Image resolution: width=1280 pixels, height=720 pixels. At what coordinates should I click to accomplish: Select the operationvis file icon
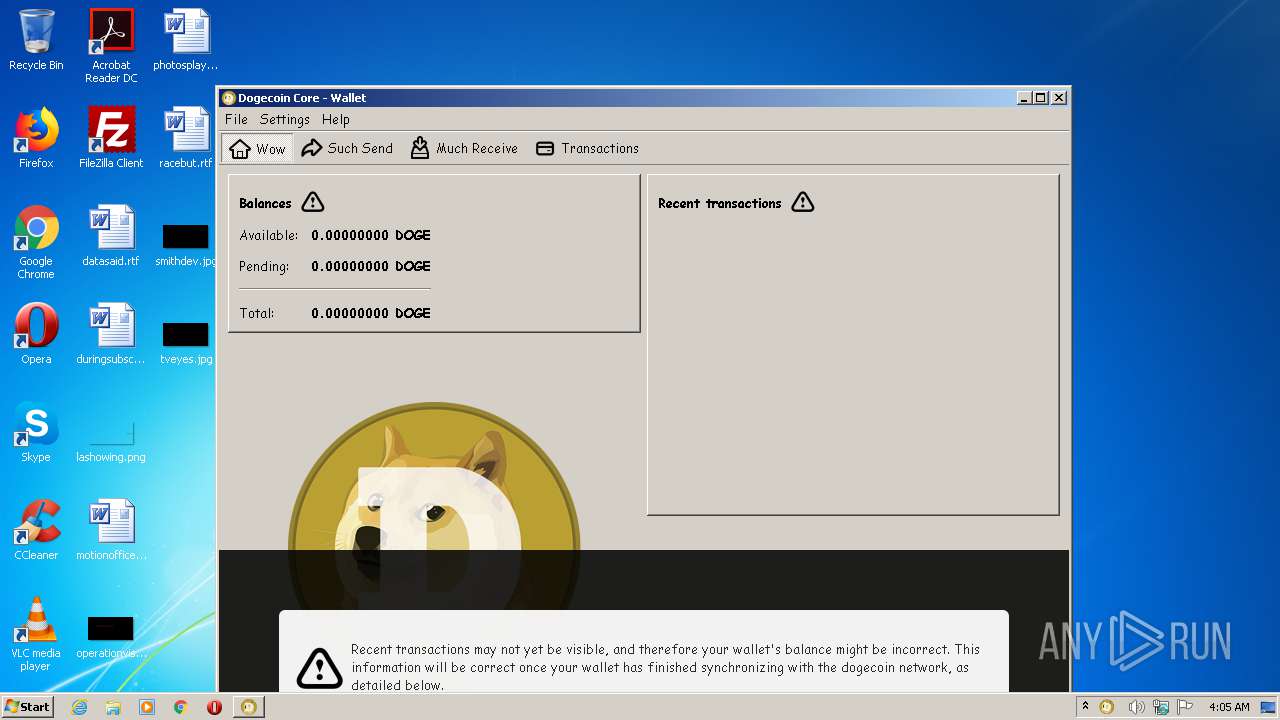pos(111,636)
